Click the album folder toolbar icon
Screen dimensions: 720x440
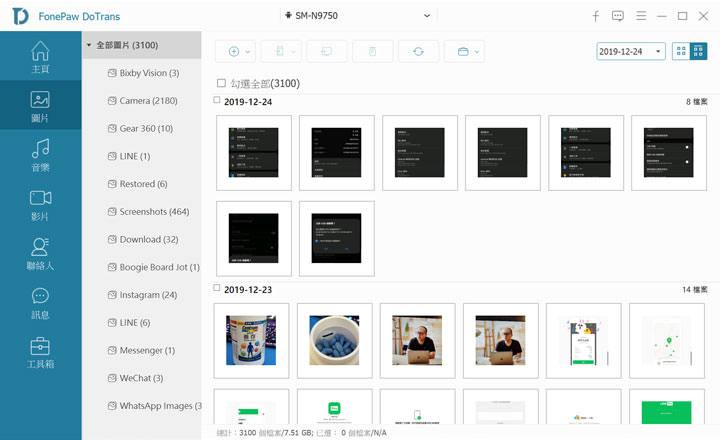463,51
